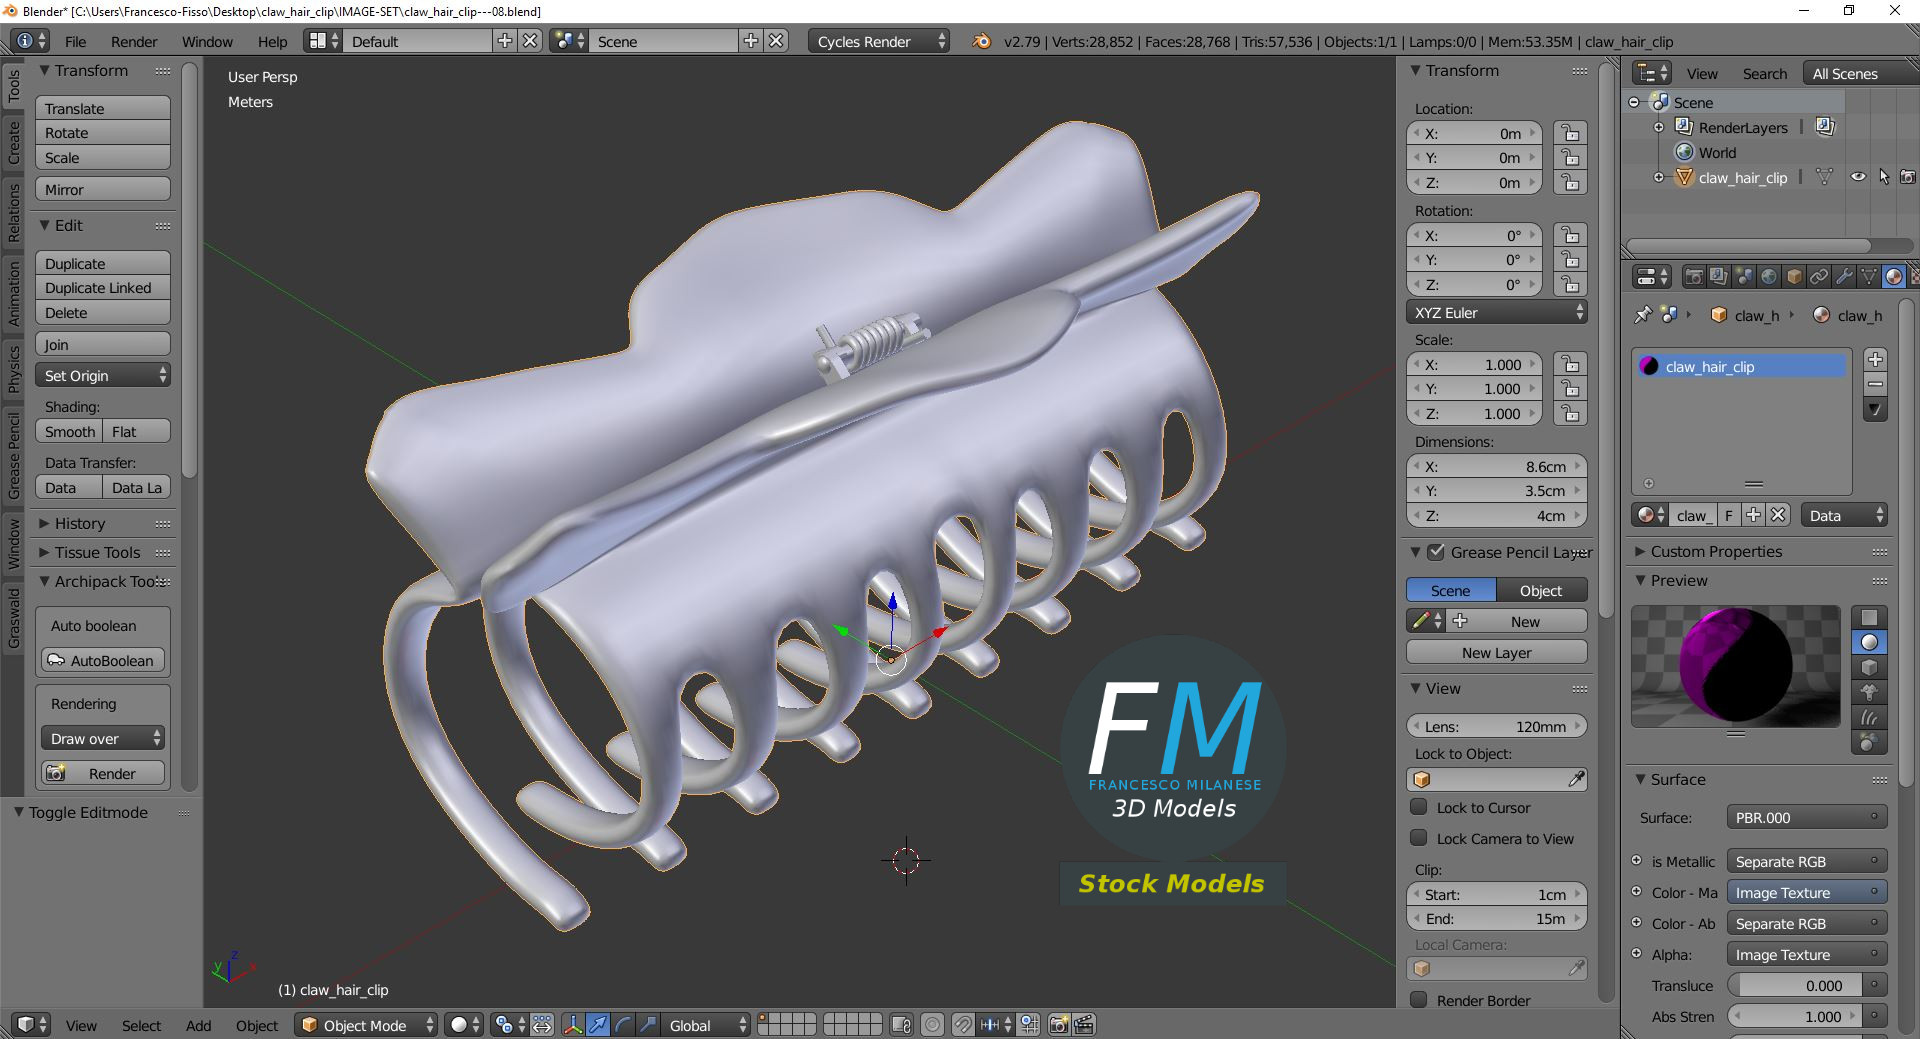
Task: Open the Render Layers properties tab
Action: click(x=1718, y=277)
